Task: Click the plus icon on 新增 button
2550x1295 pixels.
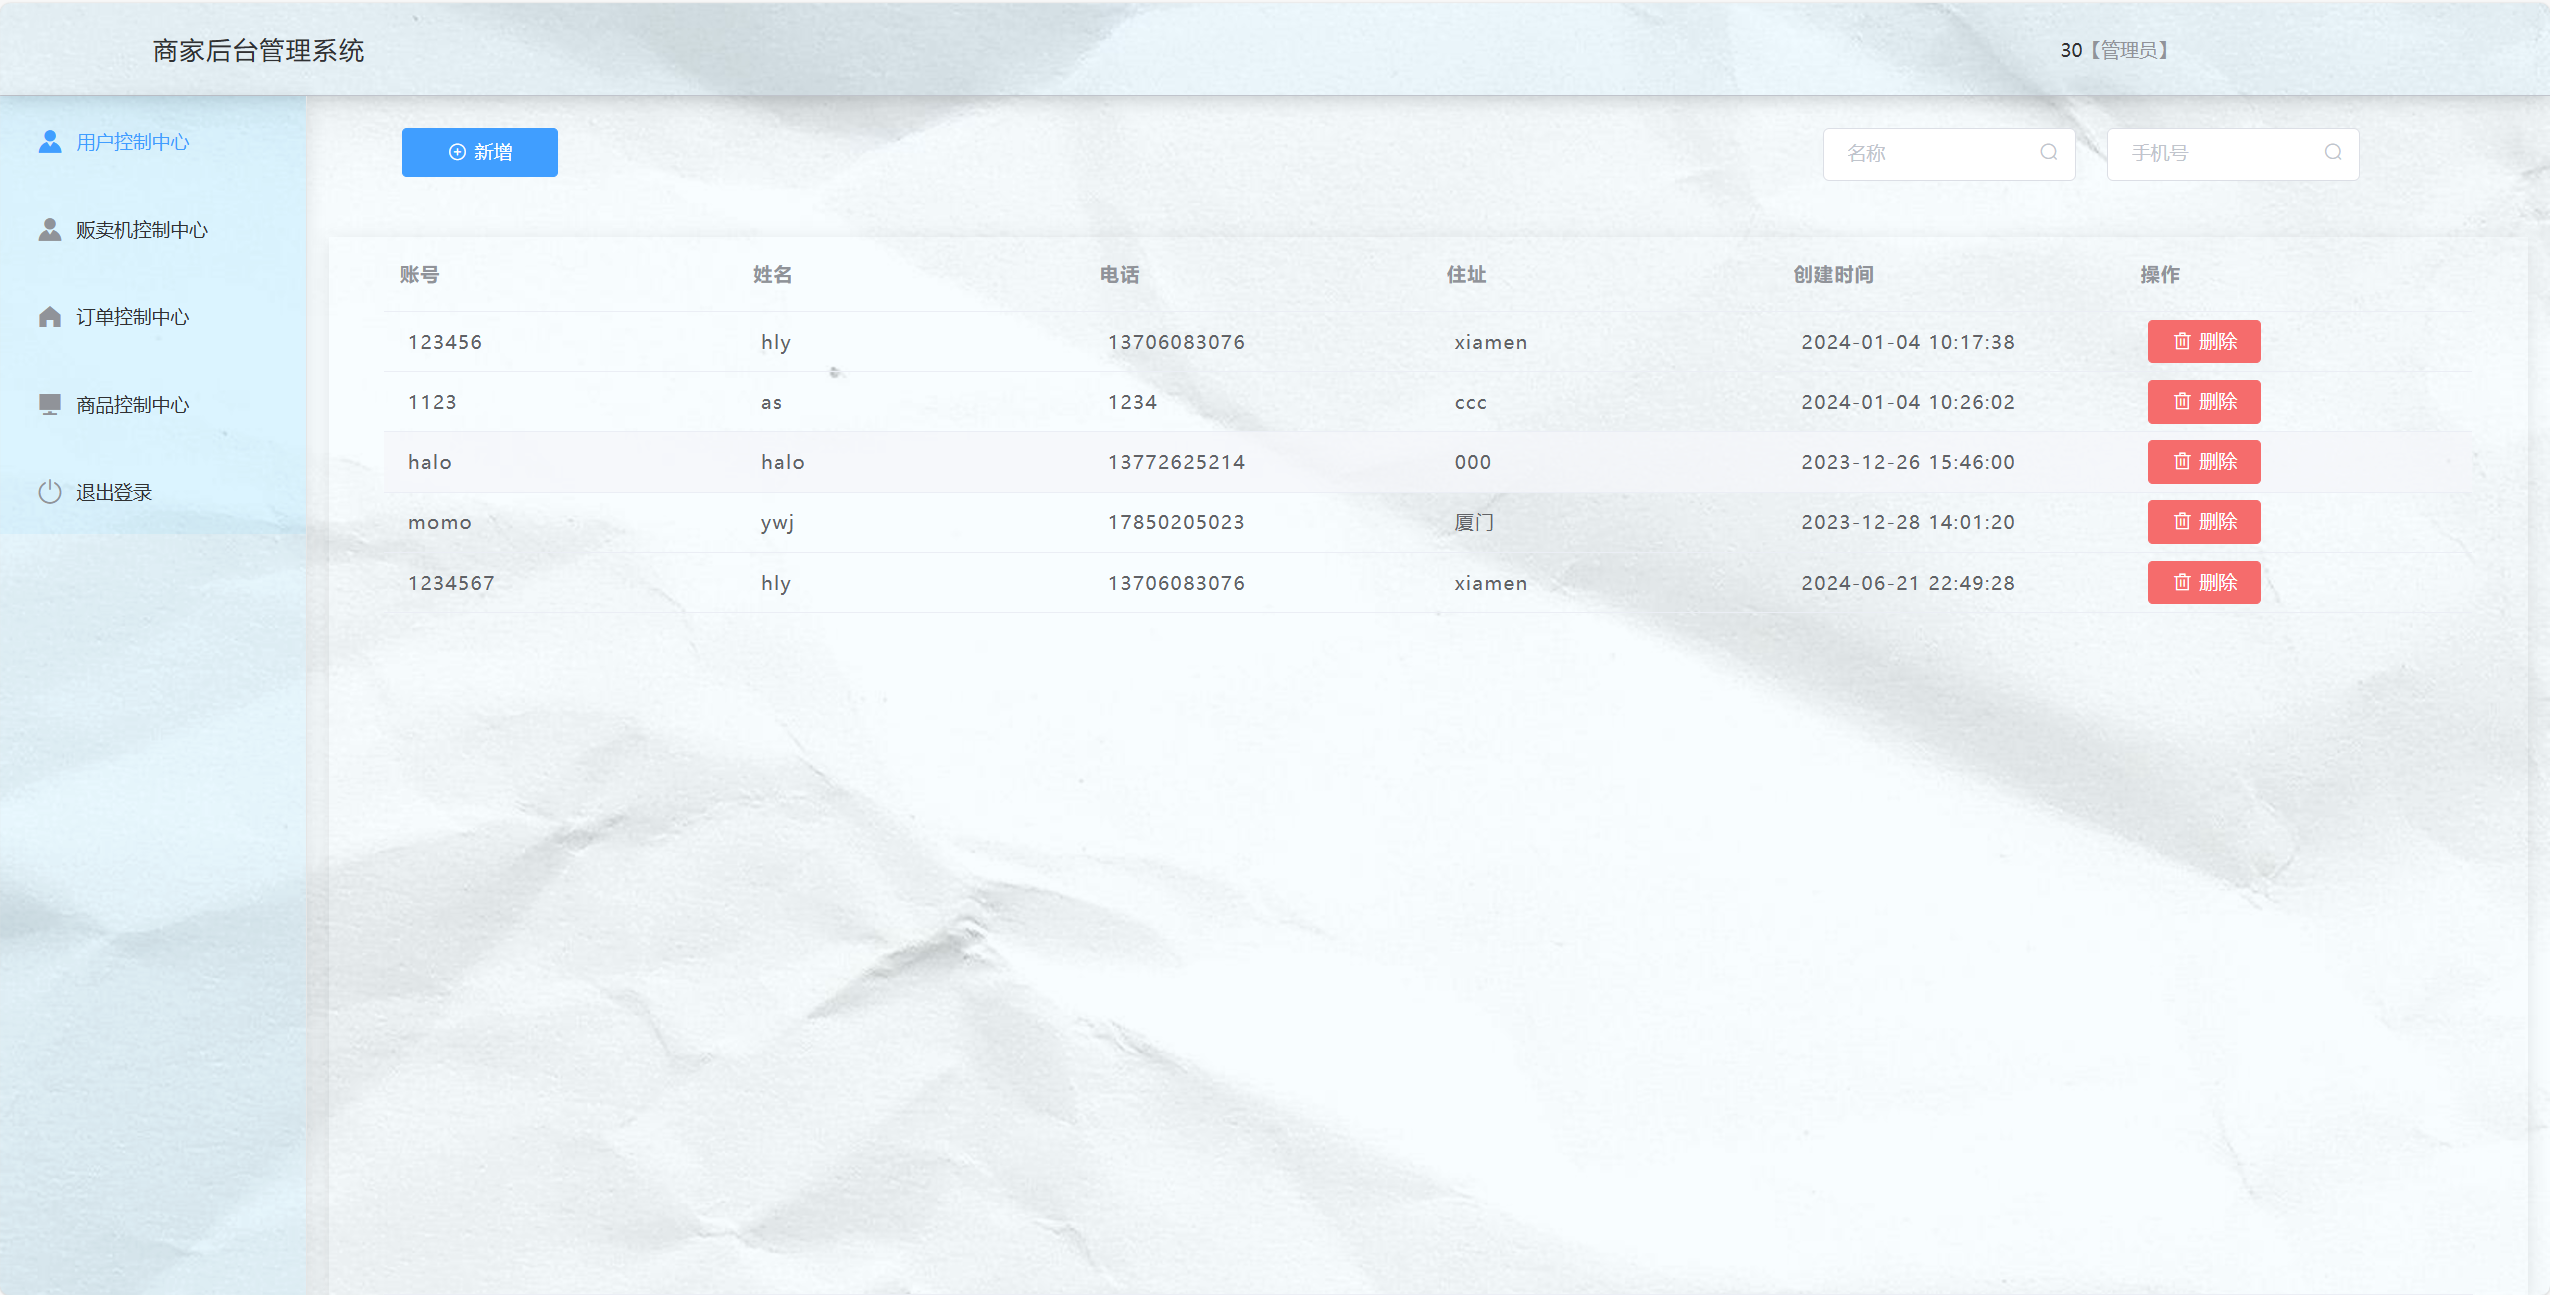Action: pos(457,152)
